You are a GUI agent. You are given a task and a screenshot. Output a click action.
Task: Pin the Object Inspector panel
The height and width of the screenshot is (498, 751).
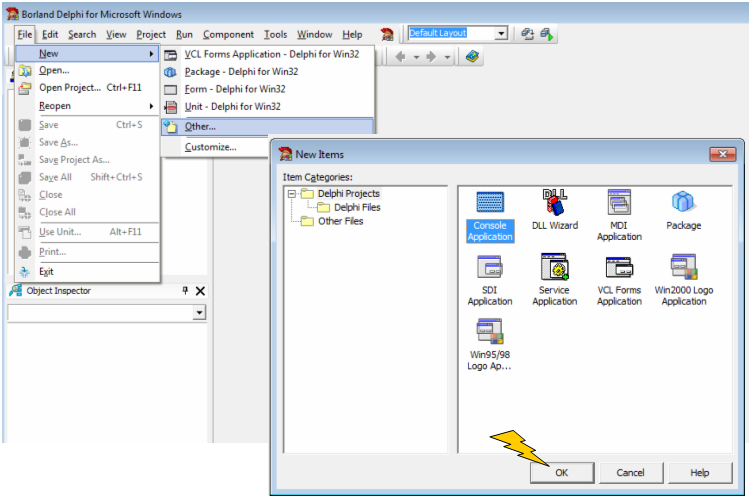[185, 290]
